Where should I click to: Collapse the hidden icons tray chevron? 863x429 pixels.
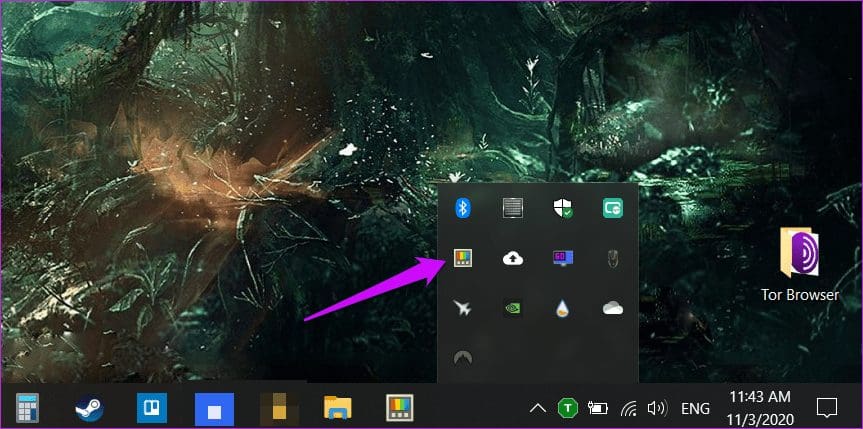pyautogui.click(x=537, y=408)
